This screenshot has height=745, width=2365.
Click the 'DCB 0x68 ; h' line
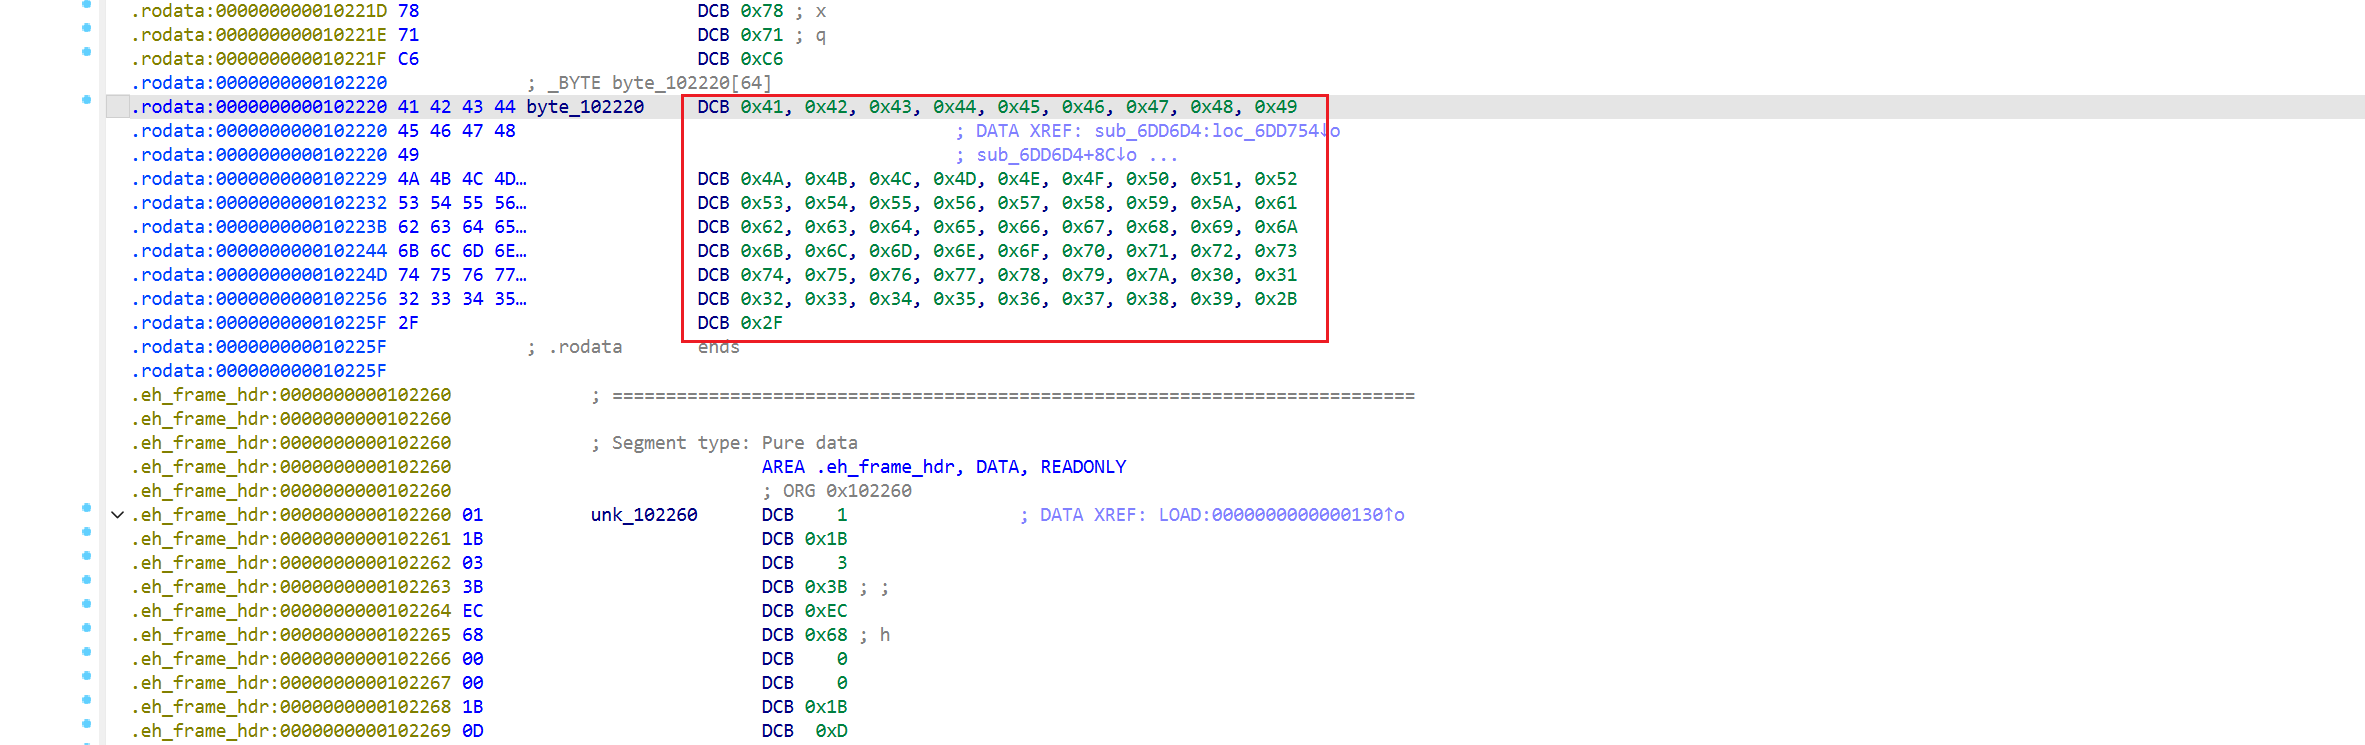pyautogui.click(x=825, y=635)
